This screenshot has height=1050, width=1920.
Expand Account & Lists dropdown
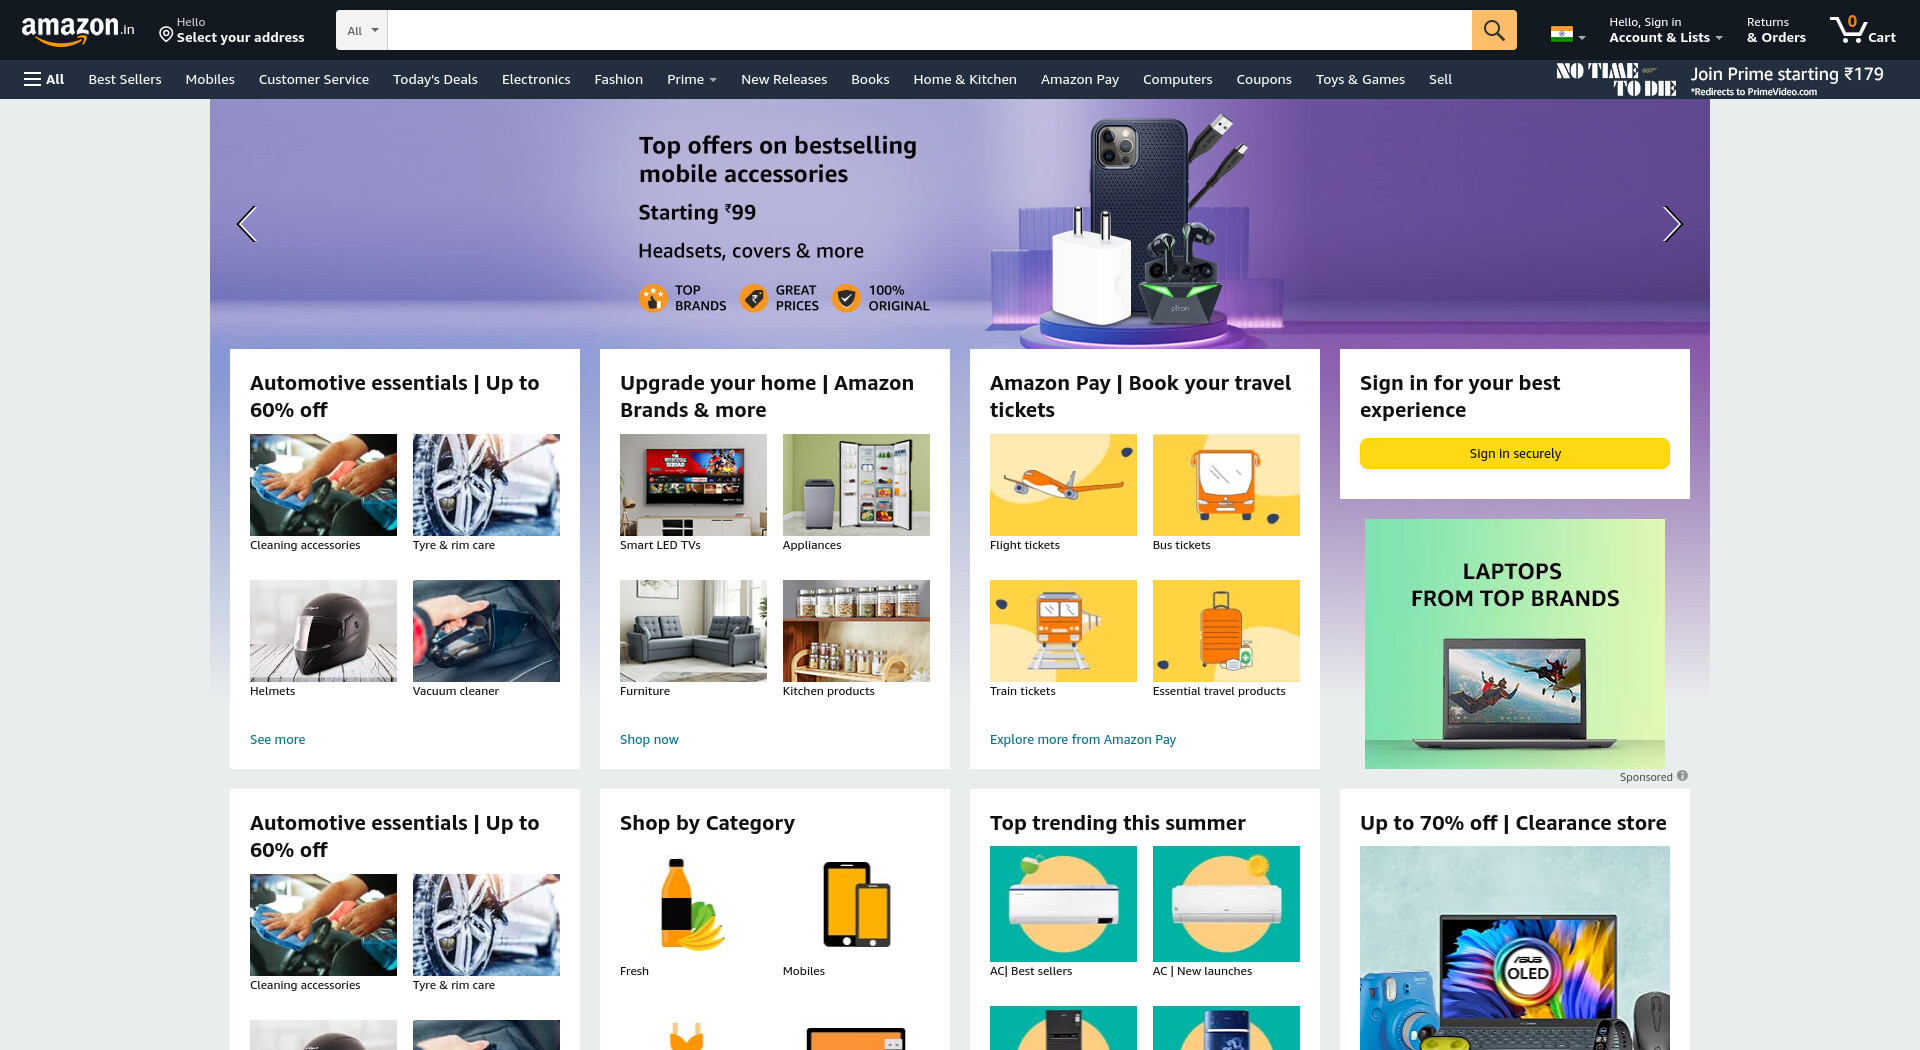pos(1665,30)
